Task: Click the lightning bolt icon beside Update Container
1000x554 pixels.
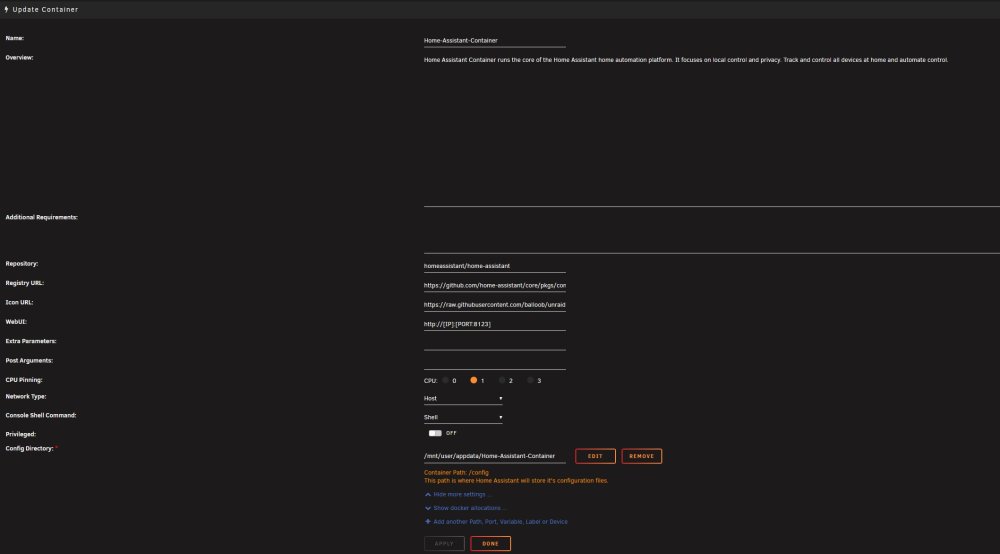Action: tap(6, 10)
